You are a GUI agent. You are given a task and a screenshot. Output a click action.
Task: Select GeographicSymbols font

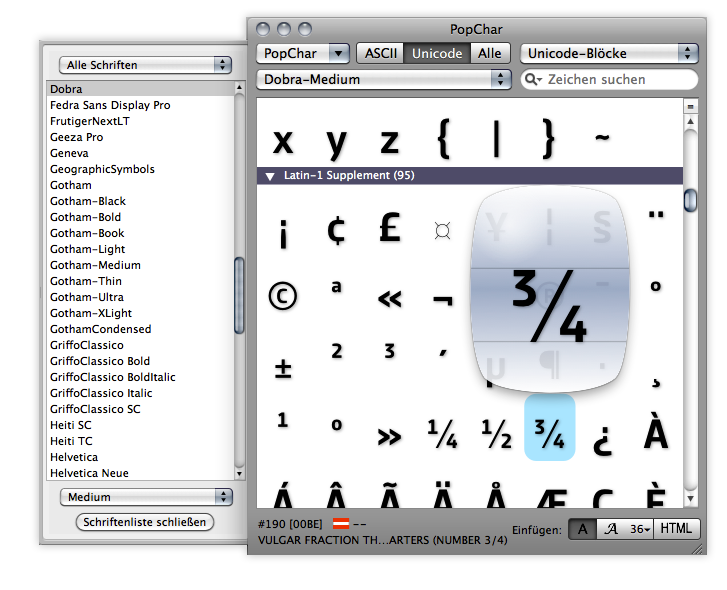(x=140, y=169)
